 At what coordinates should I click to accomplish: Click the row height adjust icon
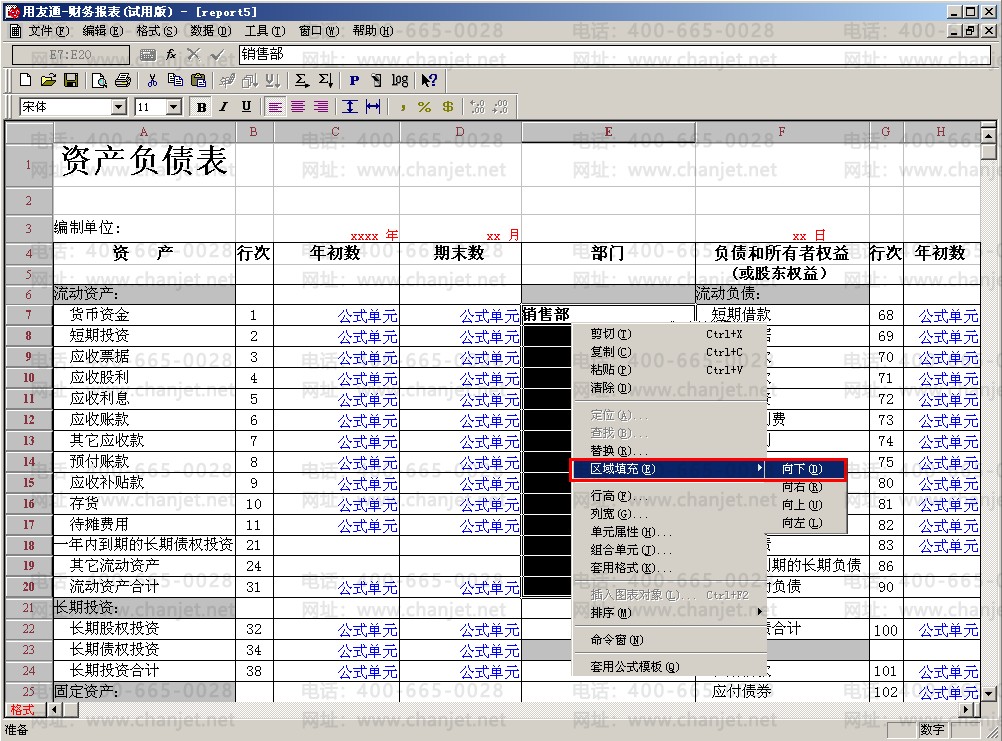click(x=350, y=107)
